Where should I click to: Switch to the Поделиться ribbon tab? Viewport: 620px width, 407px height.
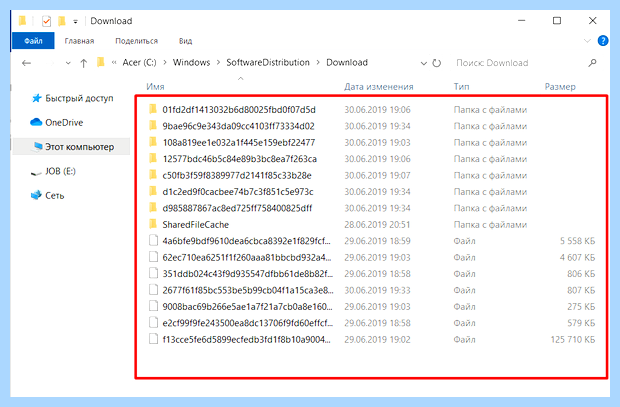[x=136, y=41]
